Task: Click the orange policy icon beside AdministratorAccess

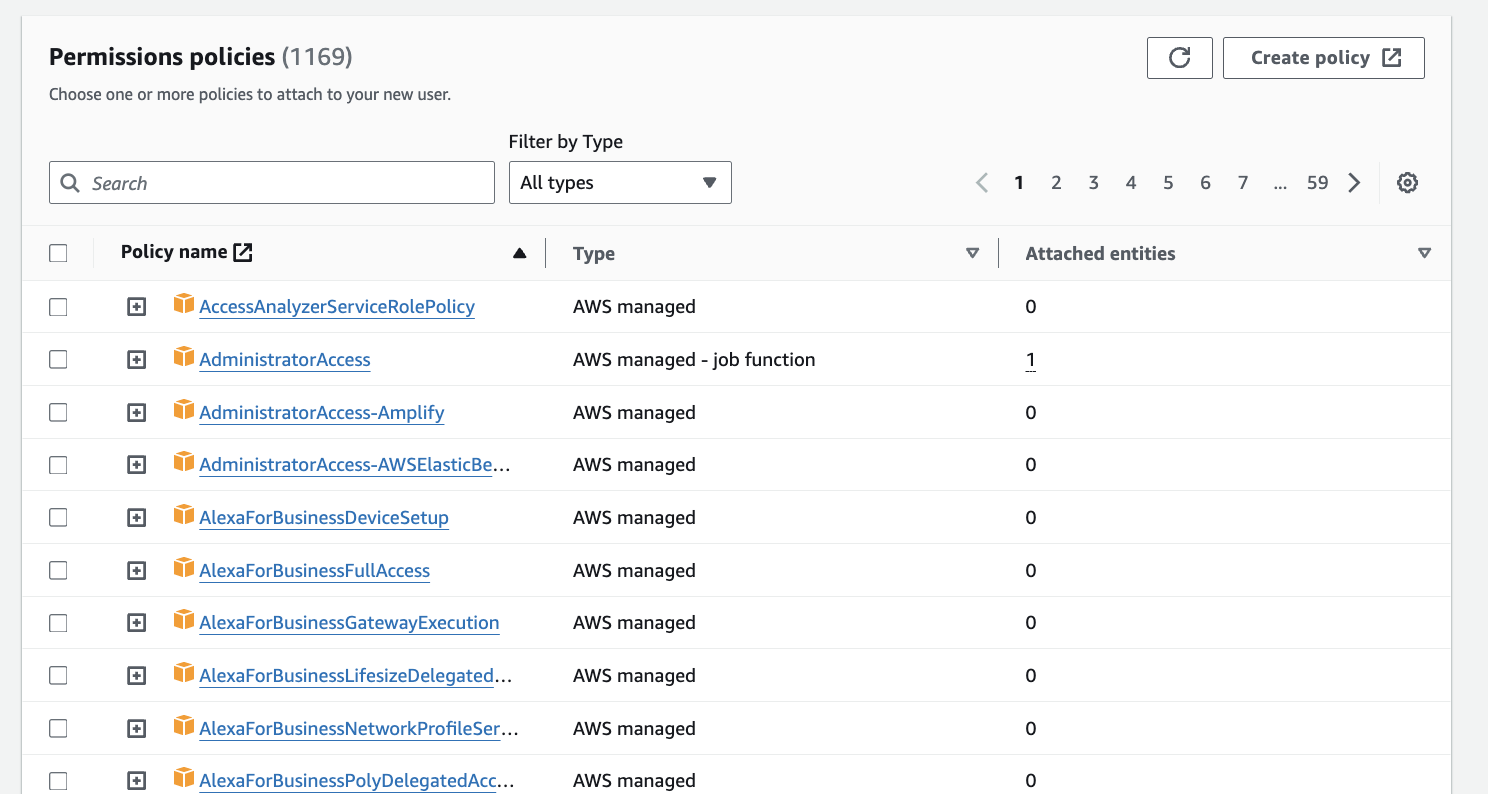Action: pyautogui.click(x=183, y=357)
